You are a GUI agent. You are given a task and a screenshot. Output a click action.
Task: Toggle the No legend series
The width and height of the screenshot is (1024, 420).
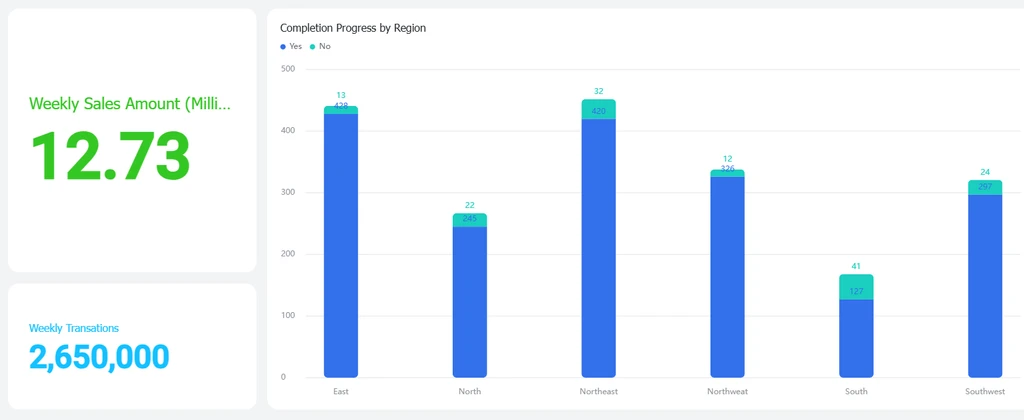click(x=320, y=46)
